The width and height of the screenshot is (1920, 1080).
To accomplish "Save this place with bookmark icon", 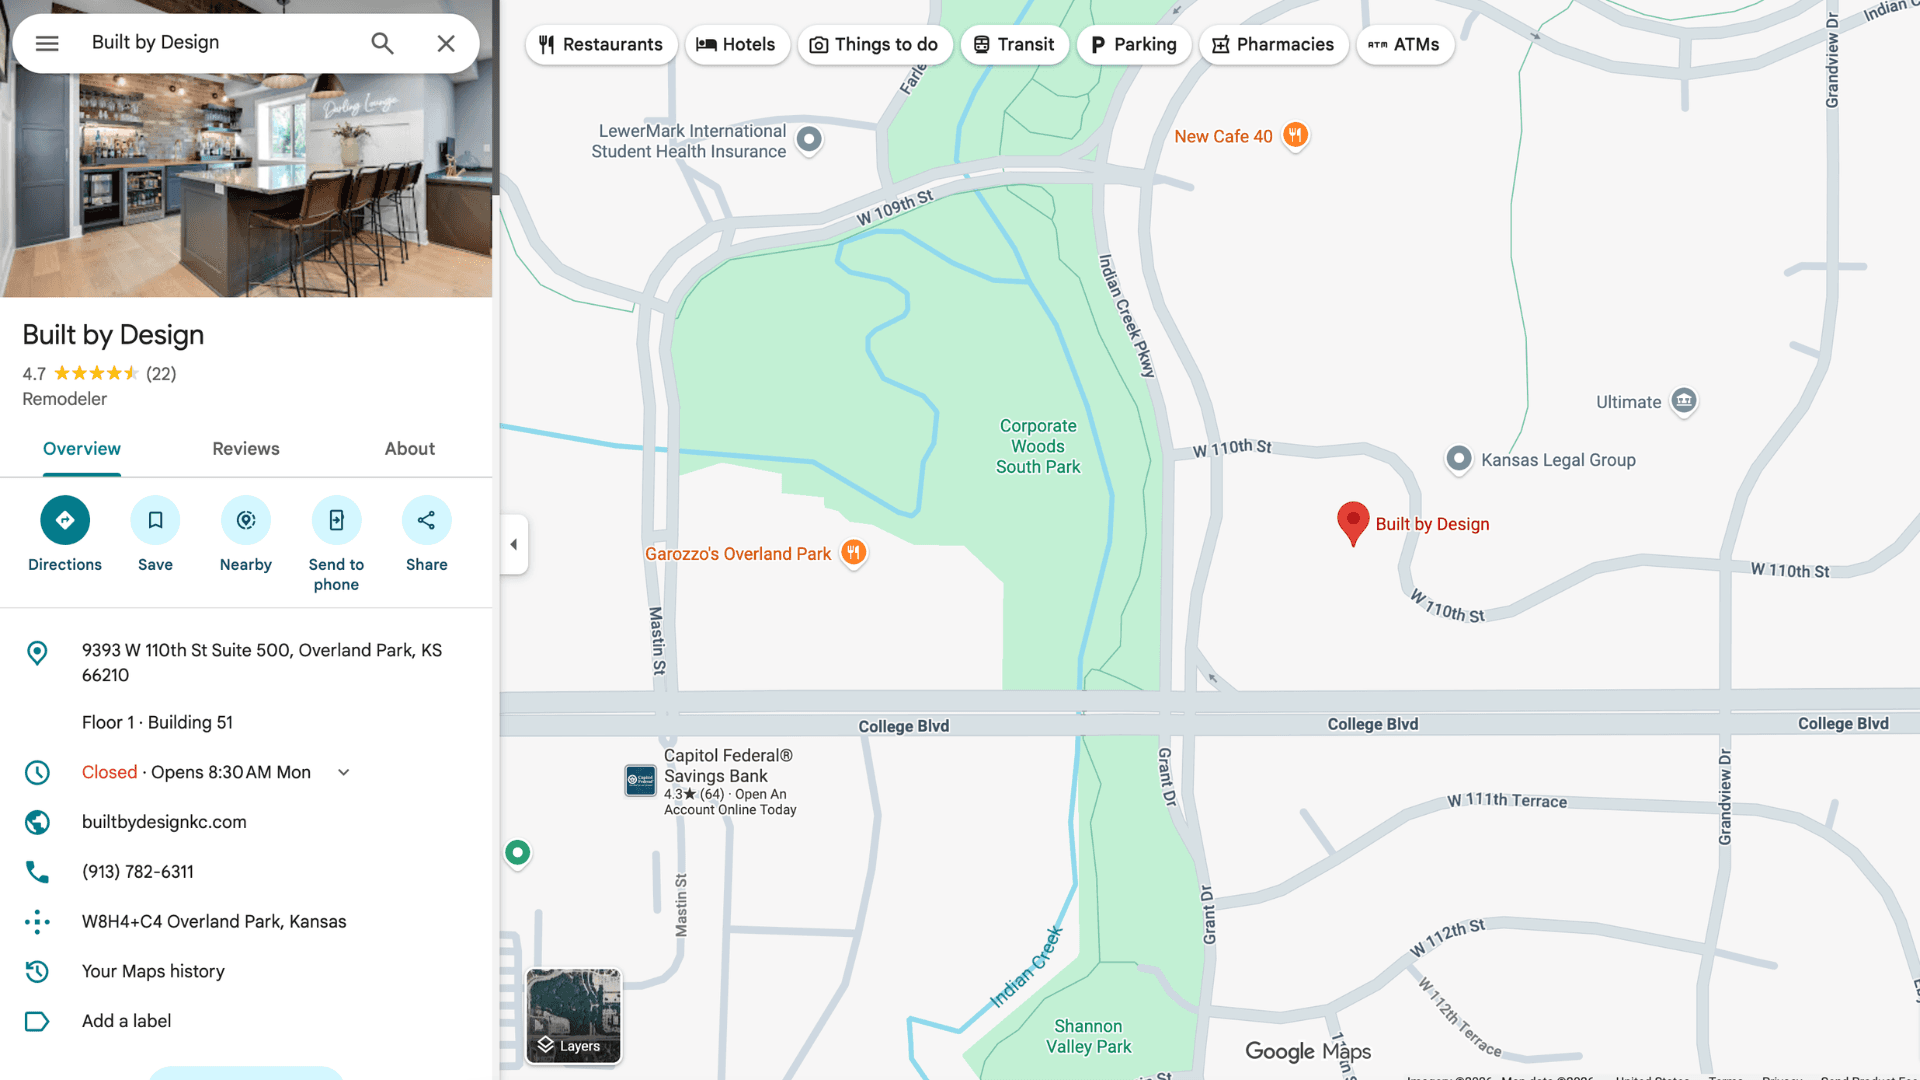I will coord(155,520).
